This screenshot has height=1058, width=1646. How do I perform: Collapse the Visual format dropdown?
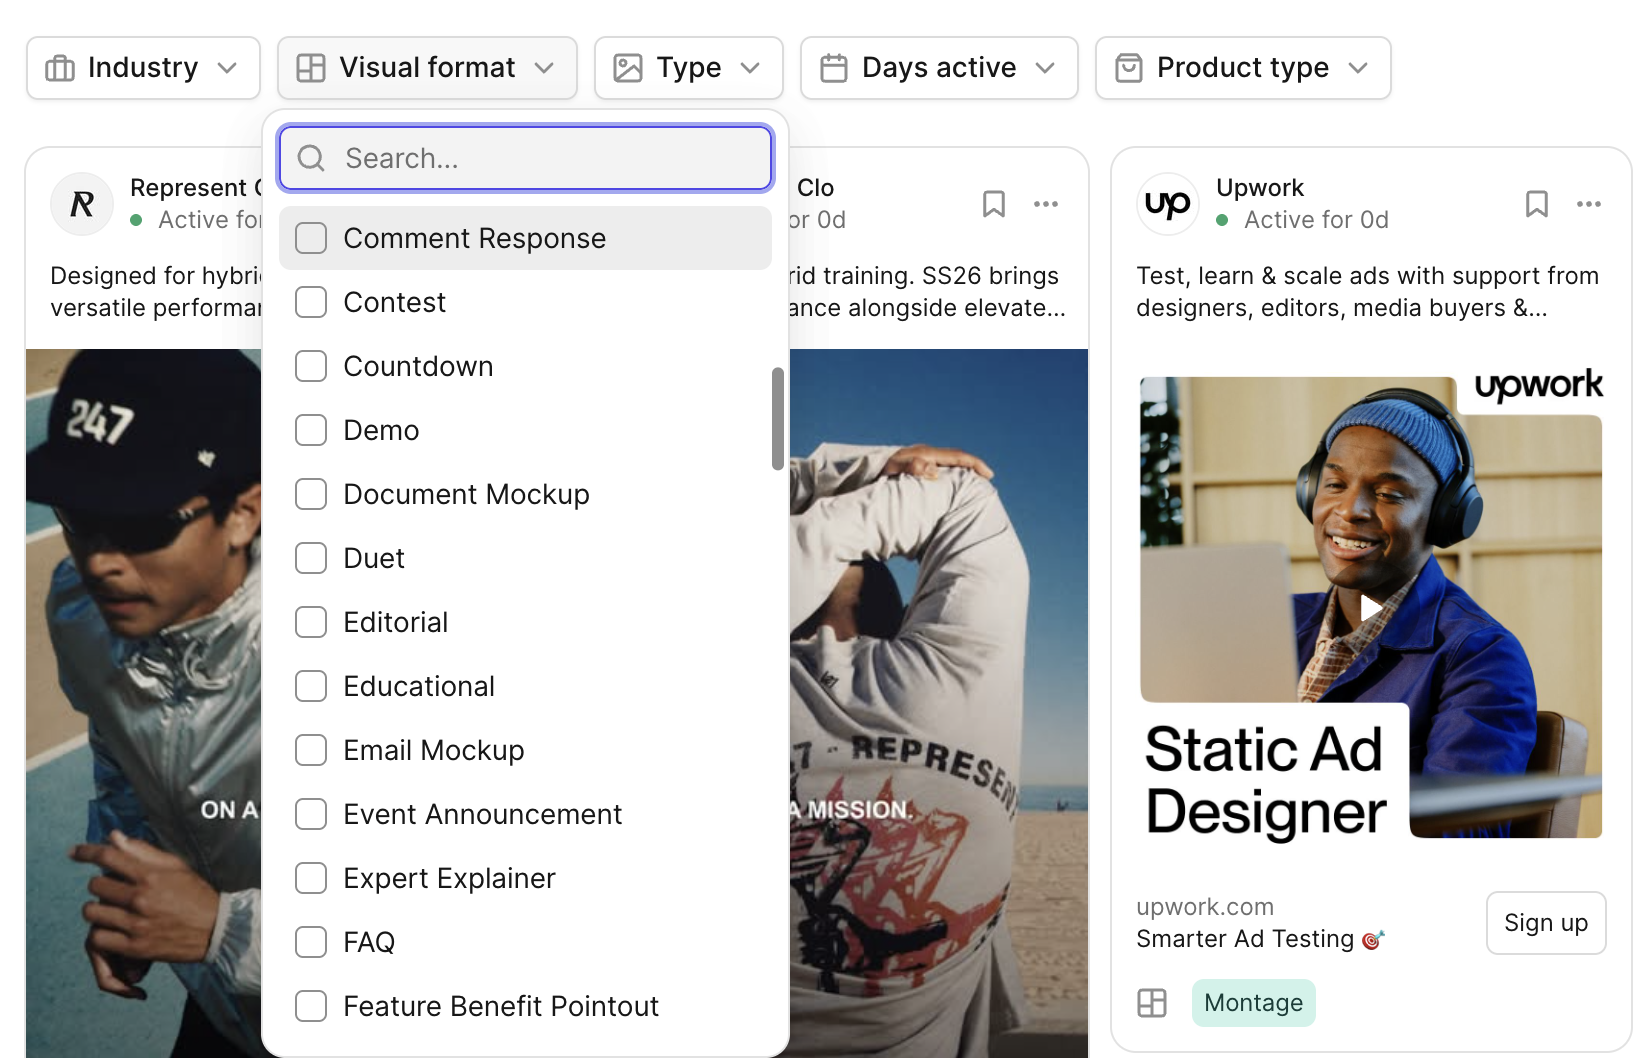click(427, 68)
